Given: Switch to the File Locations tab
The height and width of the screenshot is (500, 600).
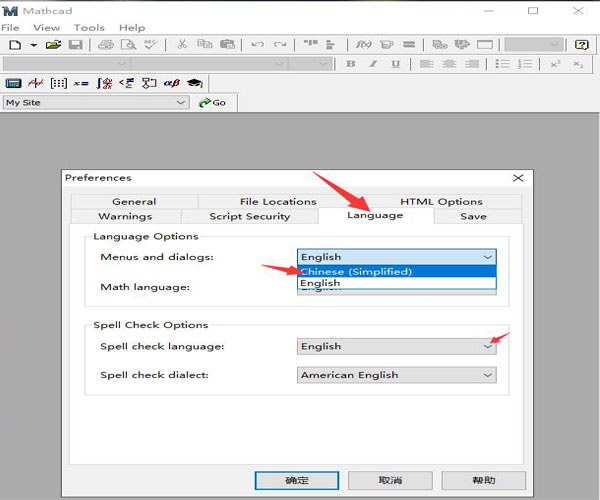Looking at the screenshot, I should [x=277, y=202].
